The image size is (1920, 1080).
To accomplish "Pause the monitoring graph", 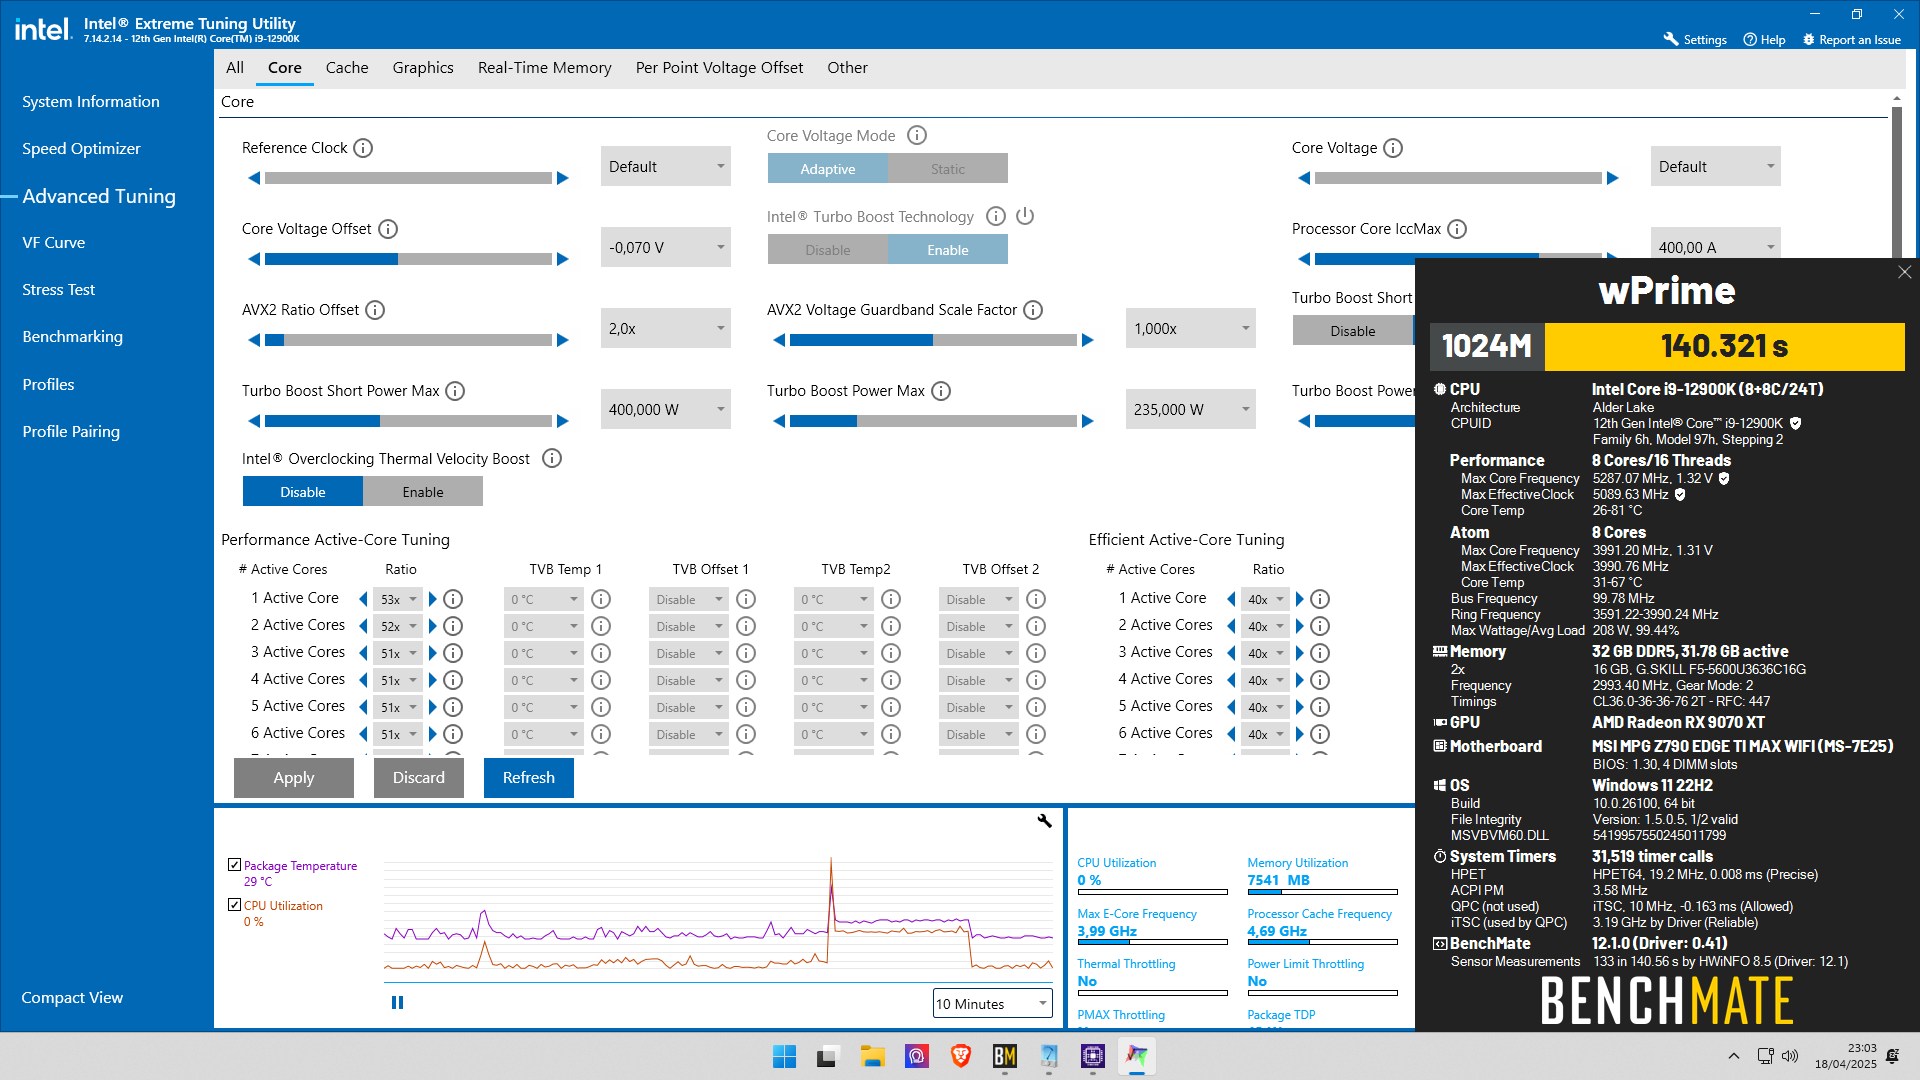I will click(397, 1003).
